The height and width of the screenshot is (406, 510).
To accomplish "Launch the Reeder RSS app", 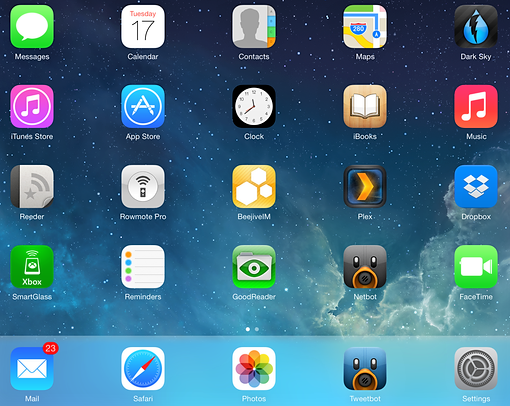I will [32, 187].
